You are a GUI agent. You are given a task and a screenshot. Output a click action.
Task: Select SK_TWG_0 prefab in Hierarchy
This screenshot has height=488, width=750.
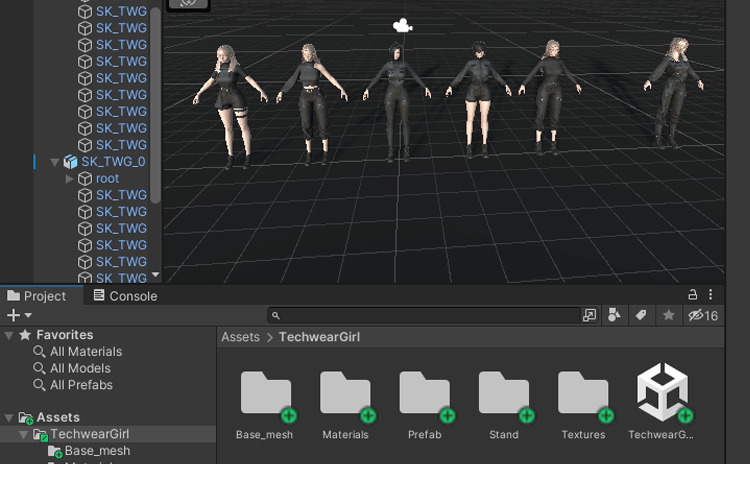pyautogui.click(x=113, y=162)
